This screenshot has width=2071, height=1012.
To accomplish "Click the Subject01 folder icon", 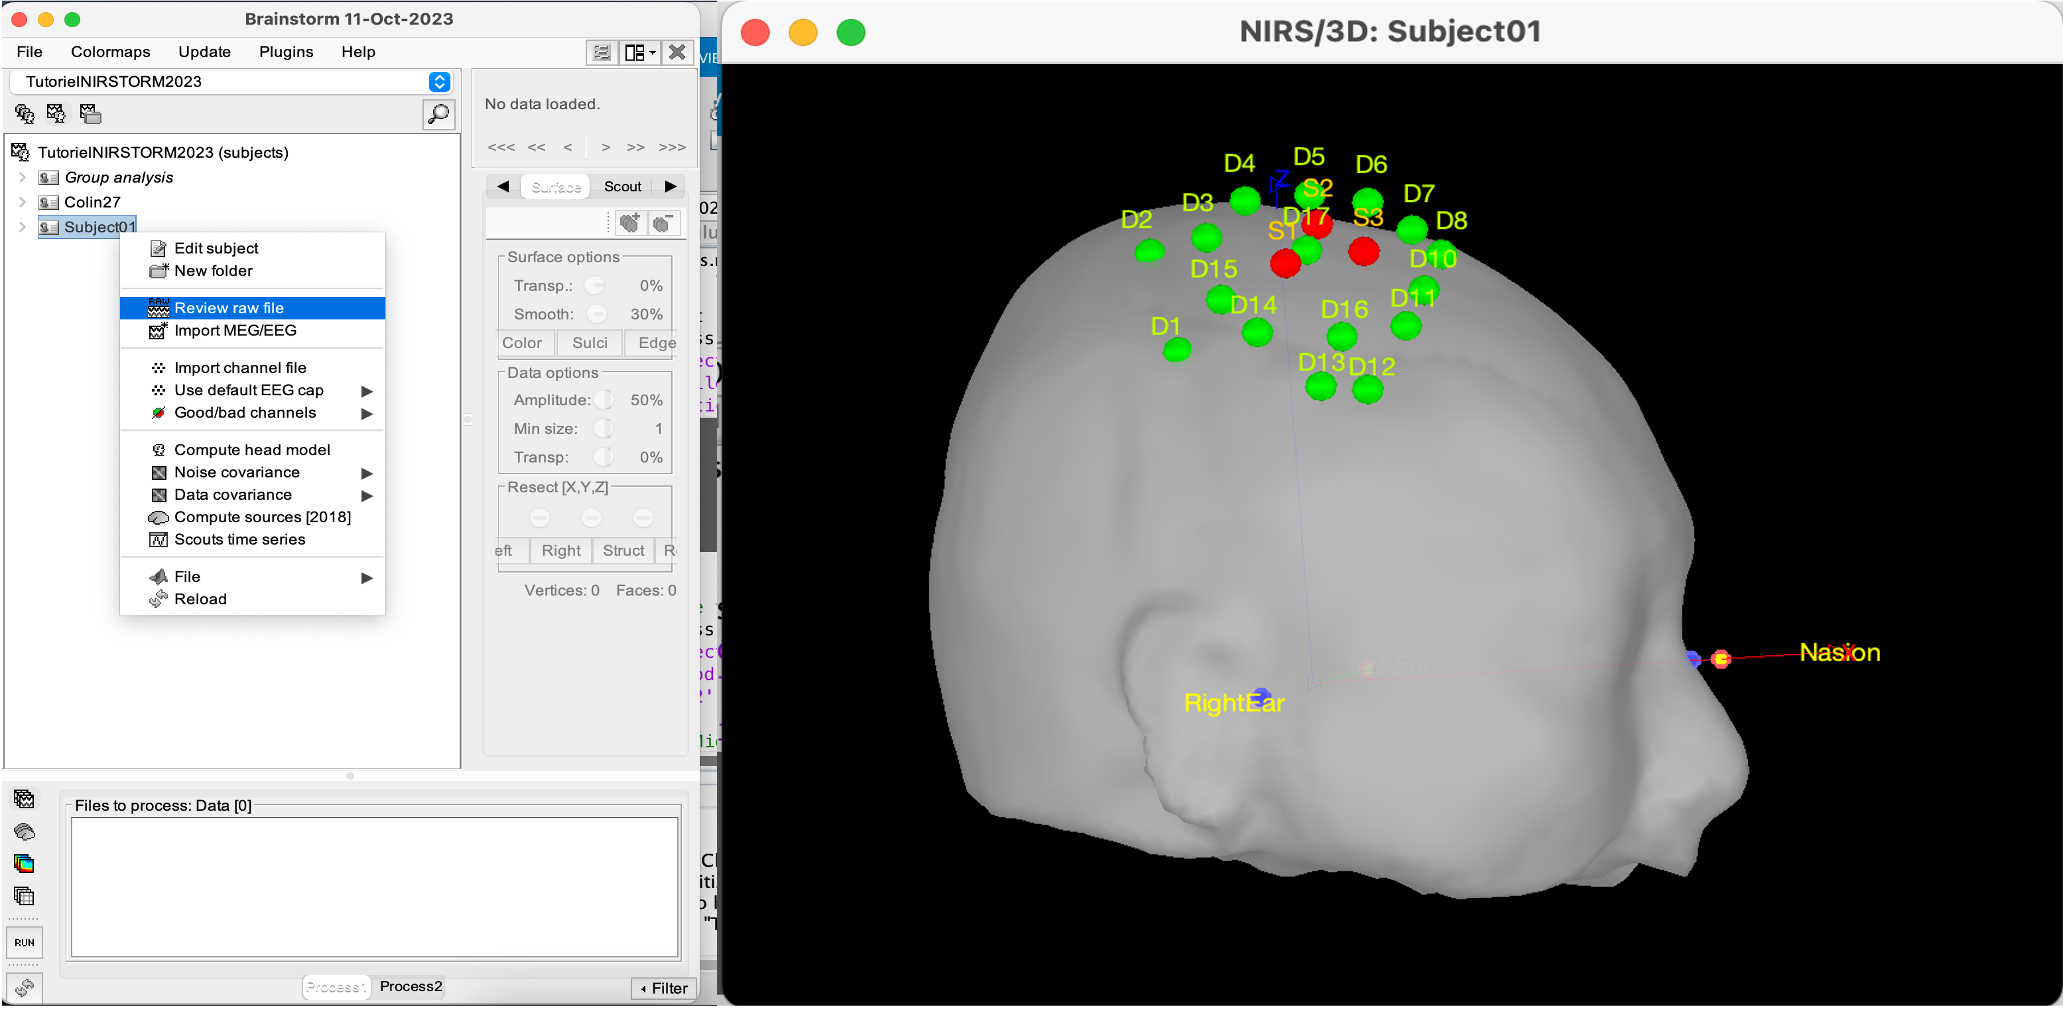I will [x=48, y=228].
